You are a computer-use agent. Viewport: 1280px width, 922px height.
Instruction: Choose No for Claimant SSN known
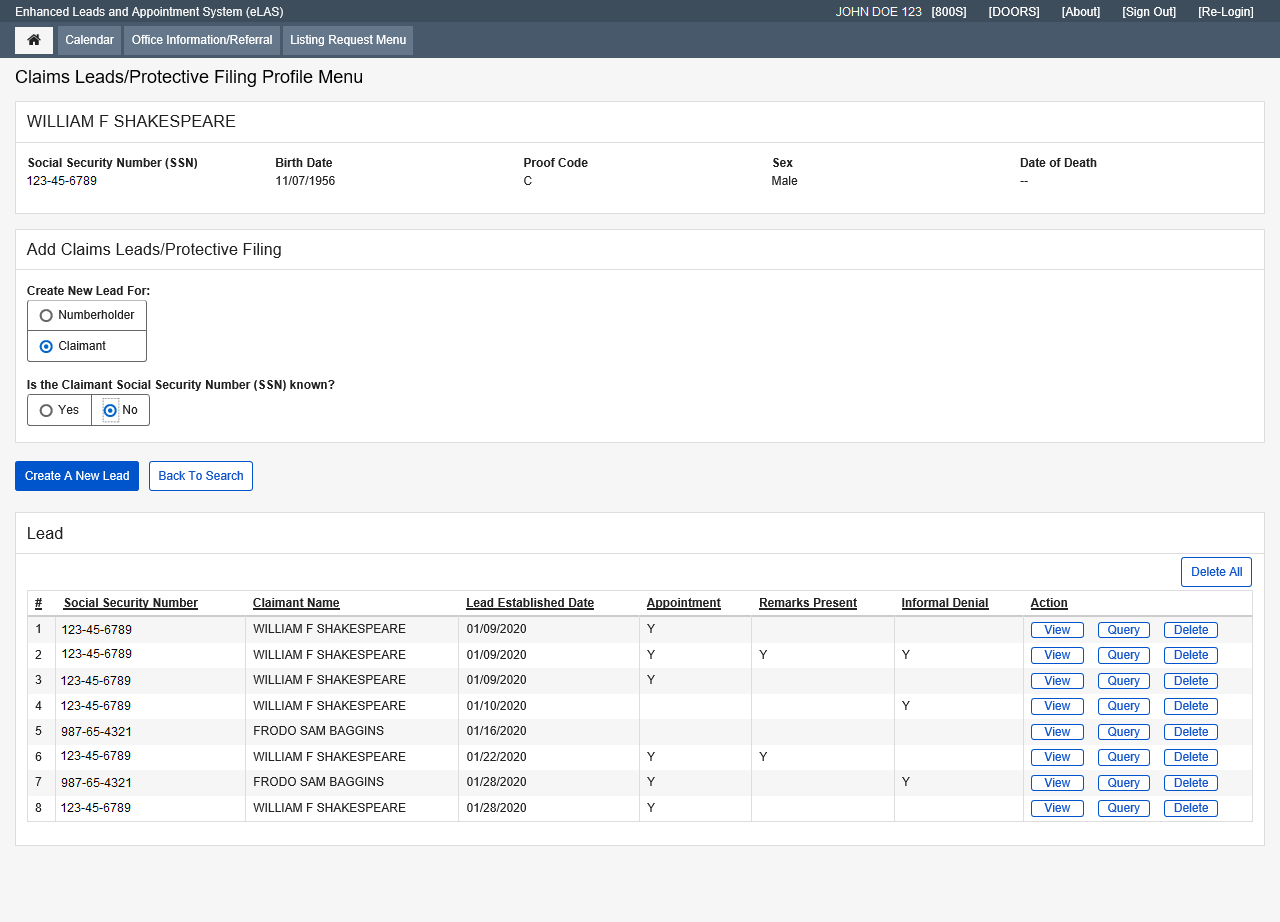111,411
